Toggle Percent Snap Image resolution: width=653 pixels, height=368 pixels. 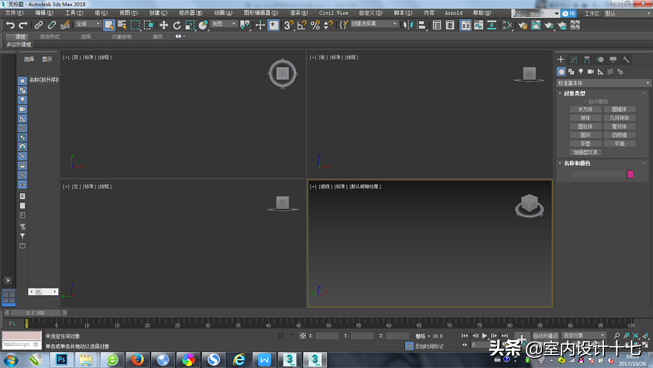point(315,25)
